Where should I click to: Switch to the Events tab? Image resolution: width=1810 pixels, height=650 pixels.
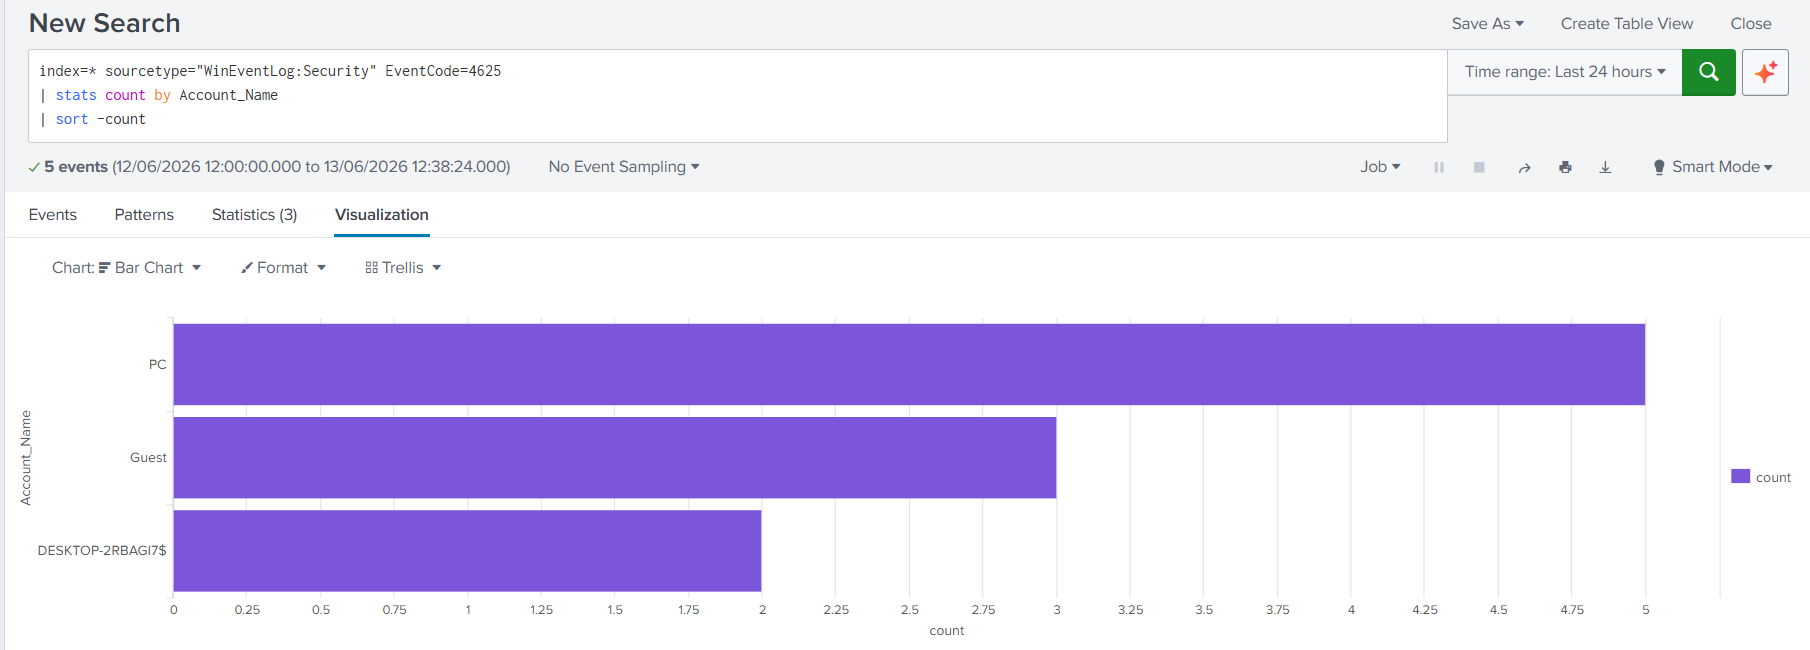[53, 215]
